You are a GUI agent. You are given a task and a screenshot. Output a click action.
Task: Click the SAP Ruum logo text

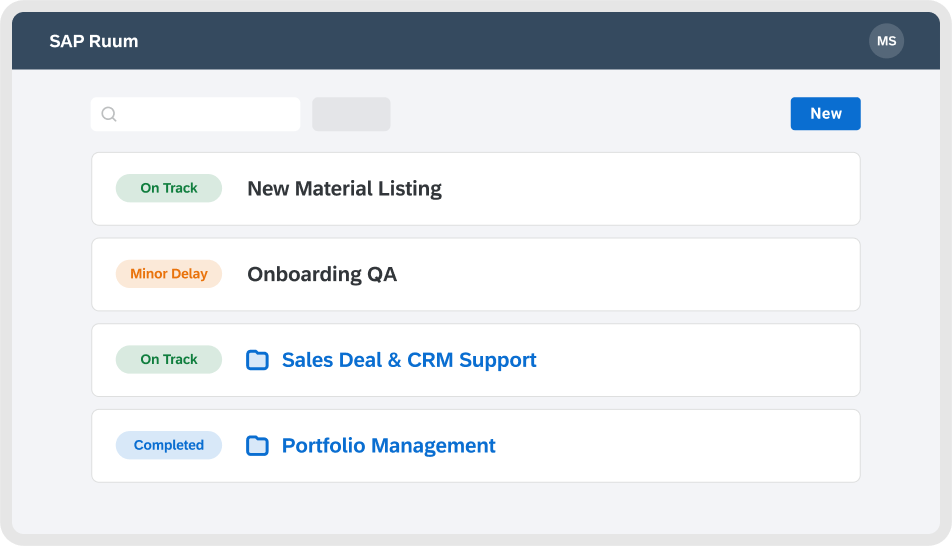pyautogui.click(x=94, y=41)
